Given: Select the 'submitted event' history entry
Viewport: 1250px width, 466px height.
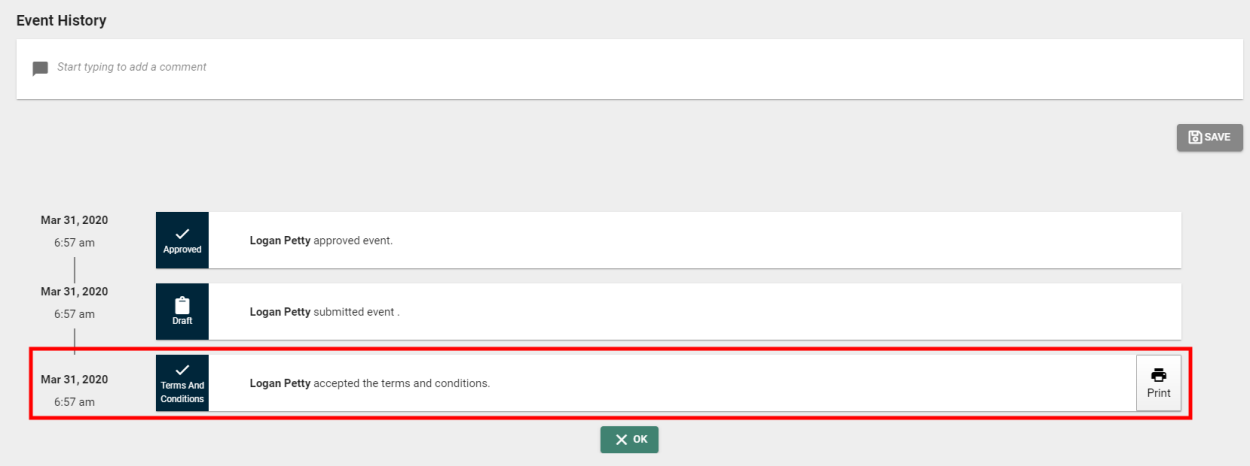Looking at the screenshot, I should pyautogui.click(x=668, y=312).
